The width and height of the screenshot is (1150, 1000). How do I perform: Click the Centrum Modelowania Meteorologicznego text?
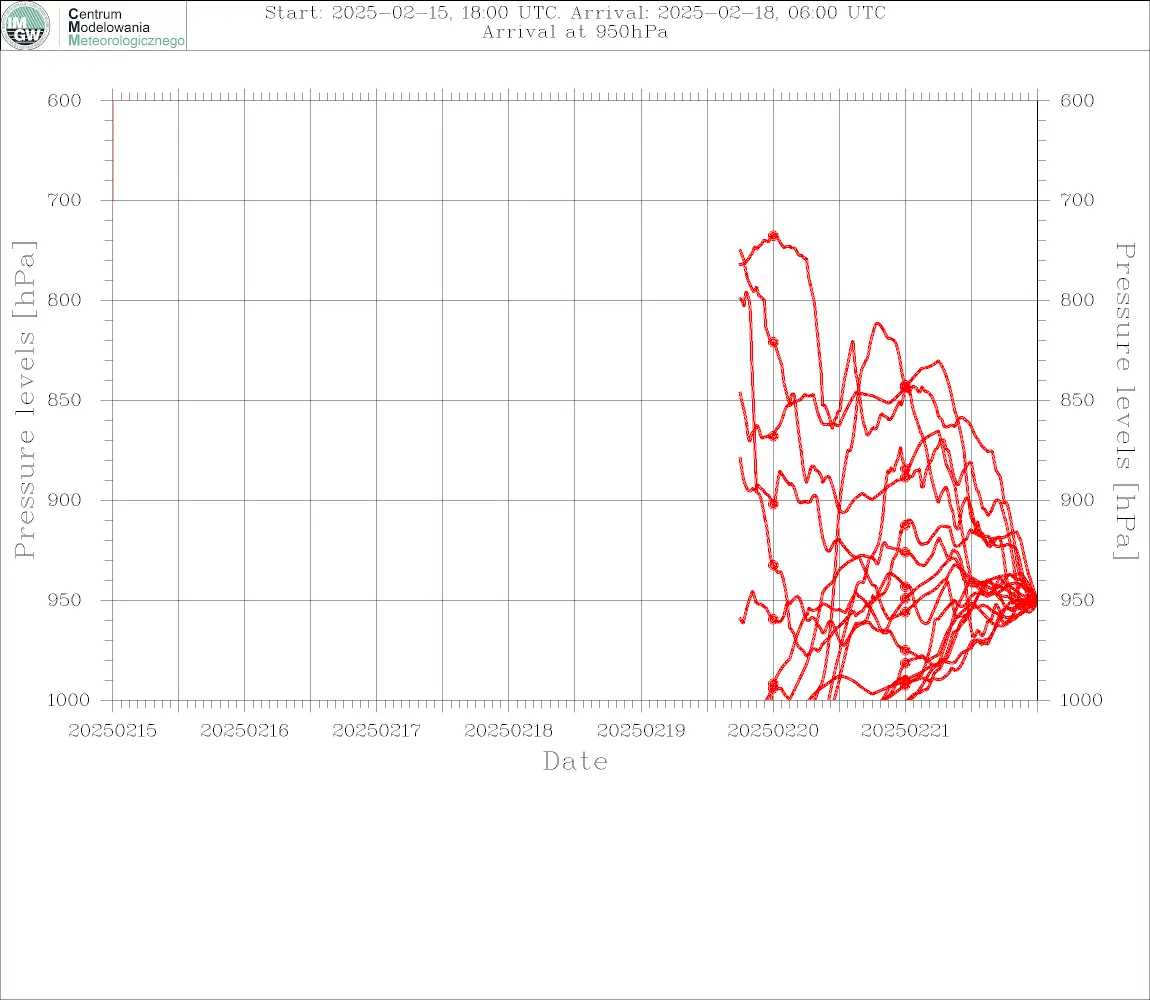coord(125,27)
